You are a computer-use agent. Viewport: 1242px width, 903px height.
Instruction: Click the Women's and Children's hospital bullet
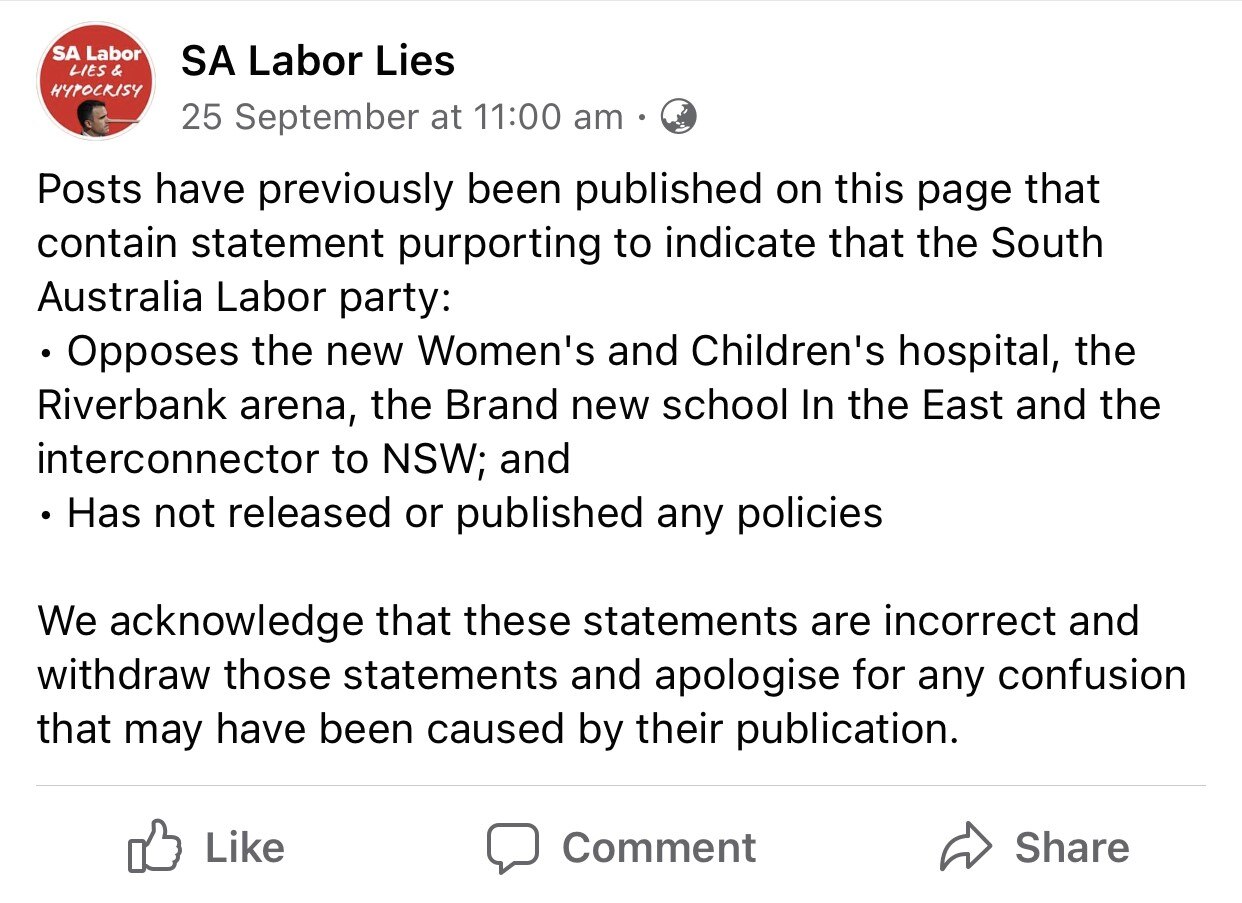tap(600, 352)
